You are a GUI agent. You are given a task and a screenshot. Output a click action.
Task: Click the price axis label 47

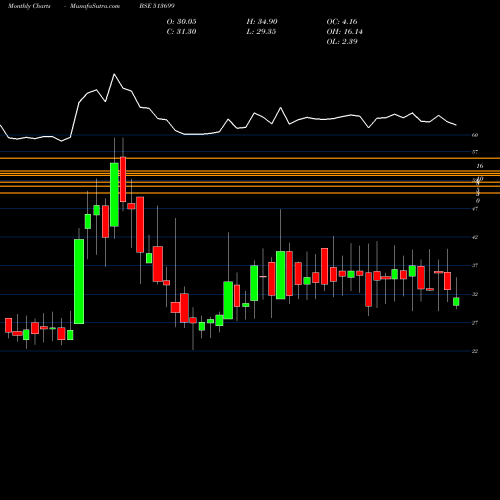[475, 209]
